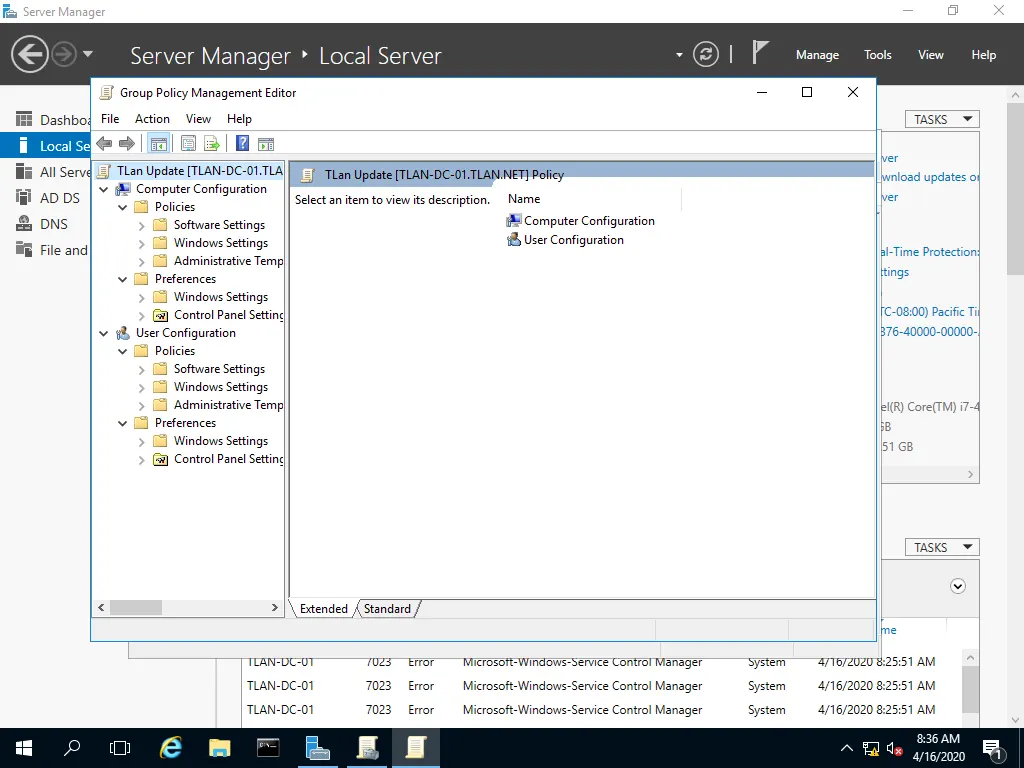Click the Computer Configuration icon in the Name list
The image size is (1024, 768).
(x=514, y=221)
